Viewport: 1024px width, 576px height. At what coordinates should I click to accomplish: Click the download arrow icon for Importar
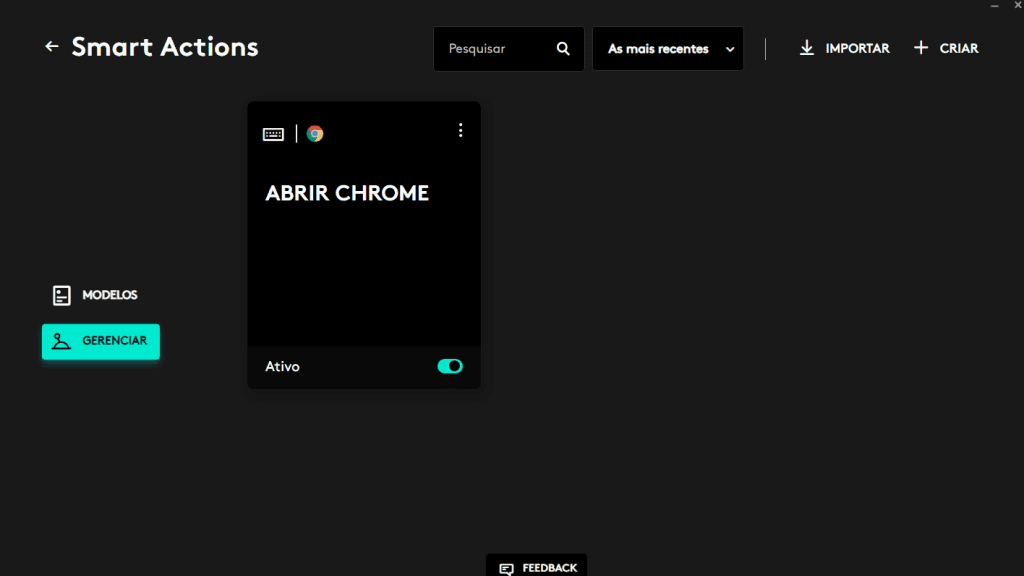pos(807,48)
